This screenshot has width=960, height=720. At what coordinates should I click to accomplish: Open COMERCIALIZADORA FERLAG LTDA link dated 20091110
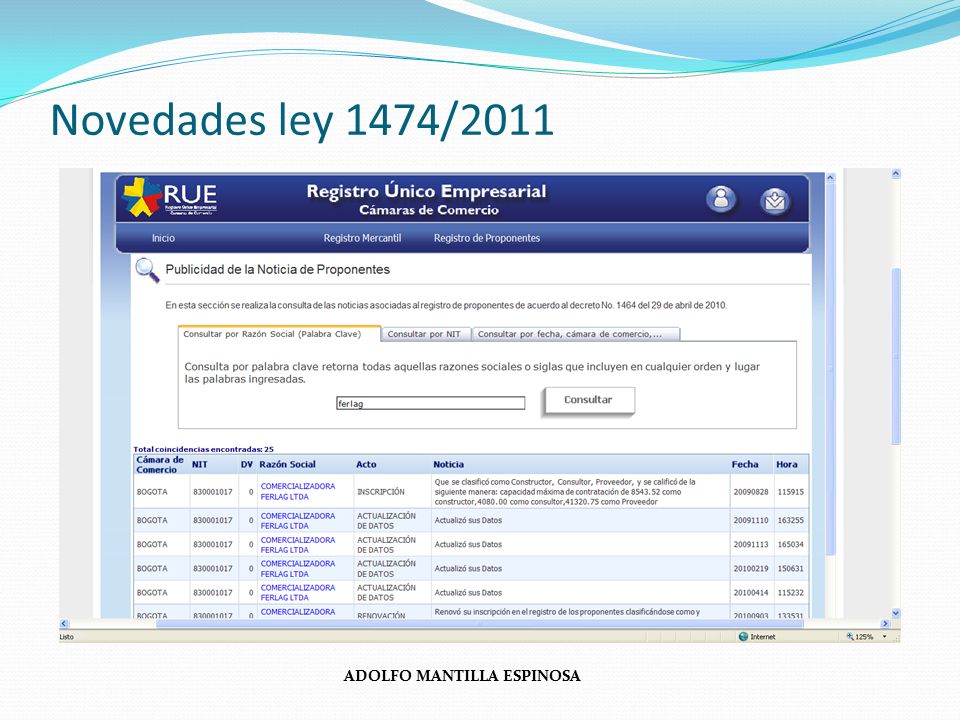[298, 521]
